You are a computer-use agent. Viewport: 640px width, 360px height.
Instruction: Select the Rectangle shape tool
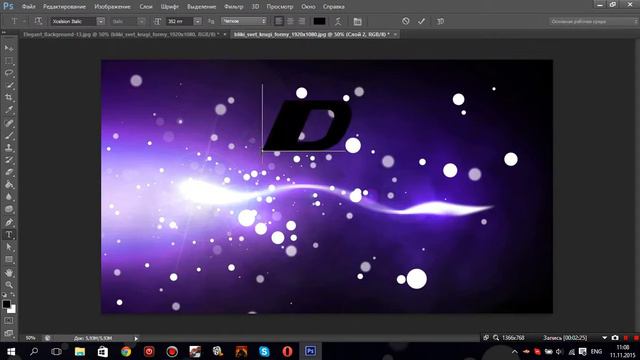pos(9,260)
